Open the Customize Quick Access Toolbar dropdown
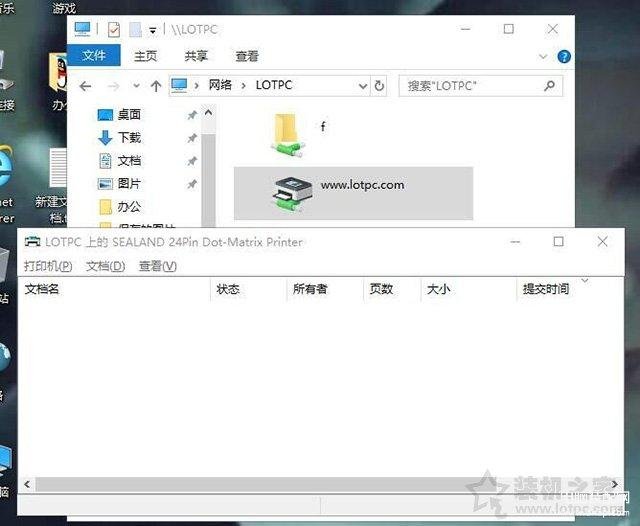640x526 pixels. point(153,30)
